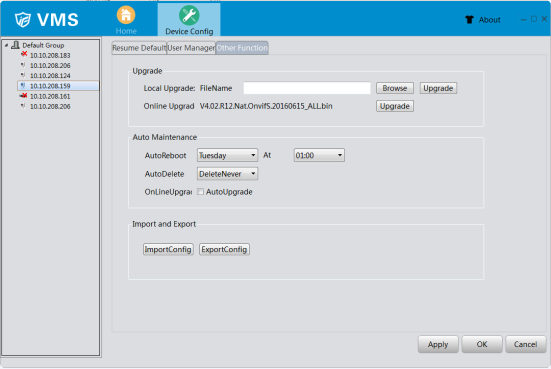
Task: Click the Local Upgrade: label
Action: click(x=169, y=88)
